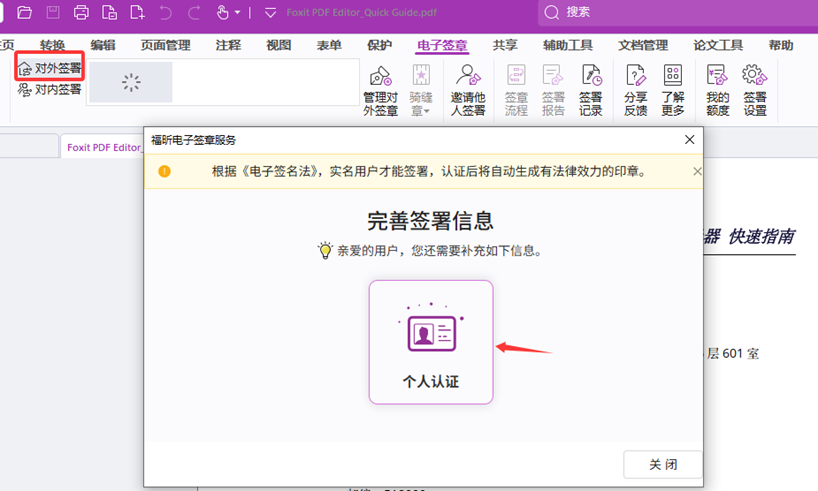Open the 注释 ribbon tab
This screenshot has width=818, height=491.
coord(228,45)
